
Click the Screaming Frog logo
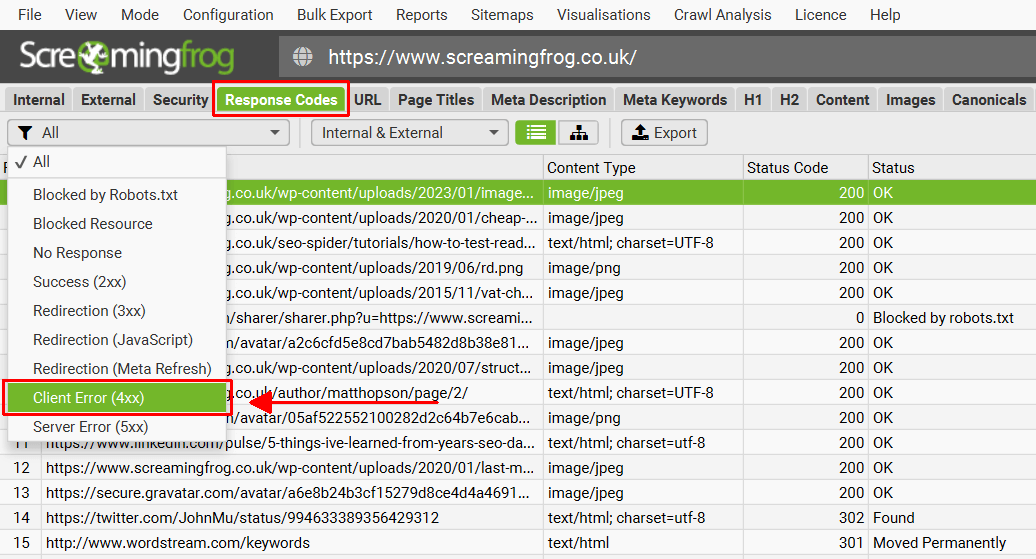click(126, 57)
